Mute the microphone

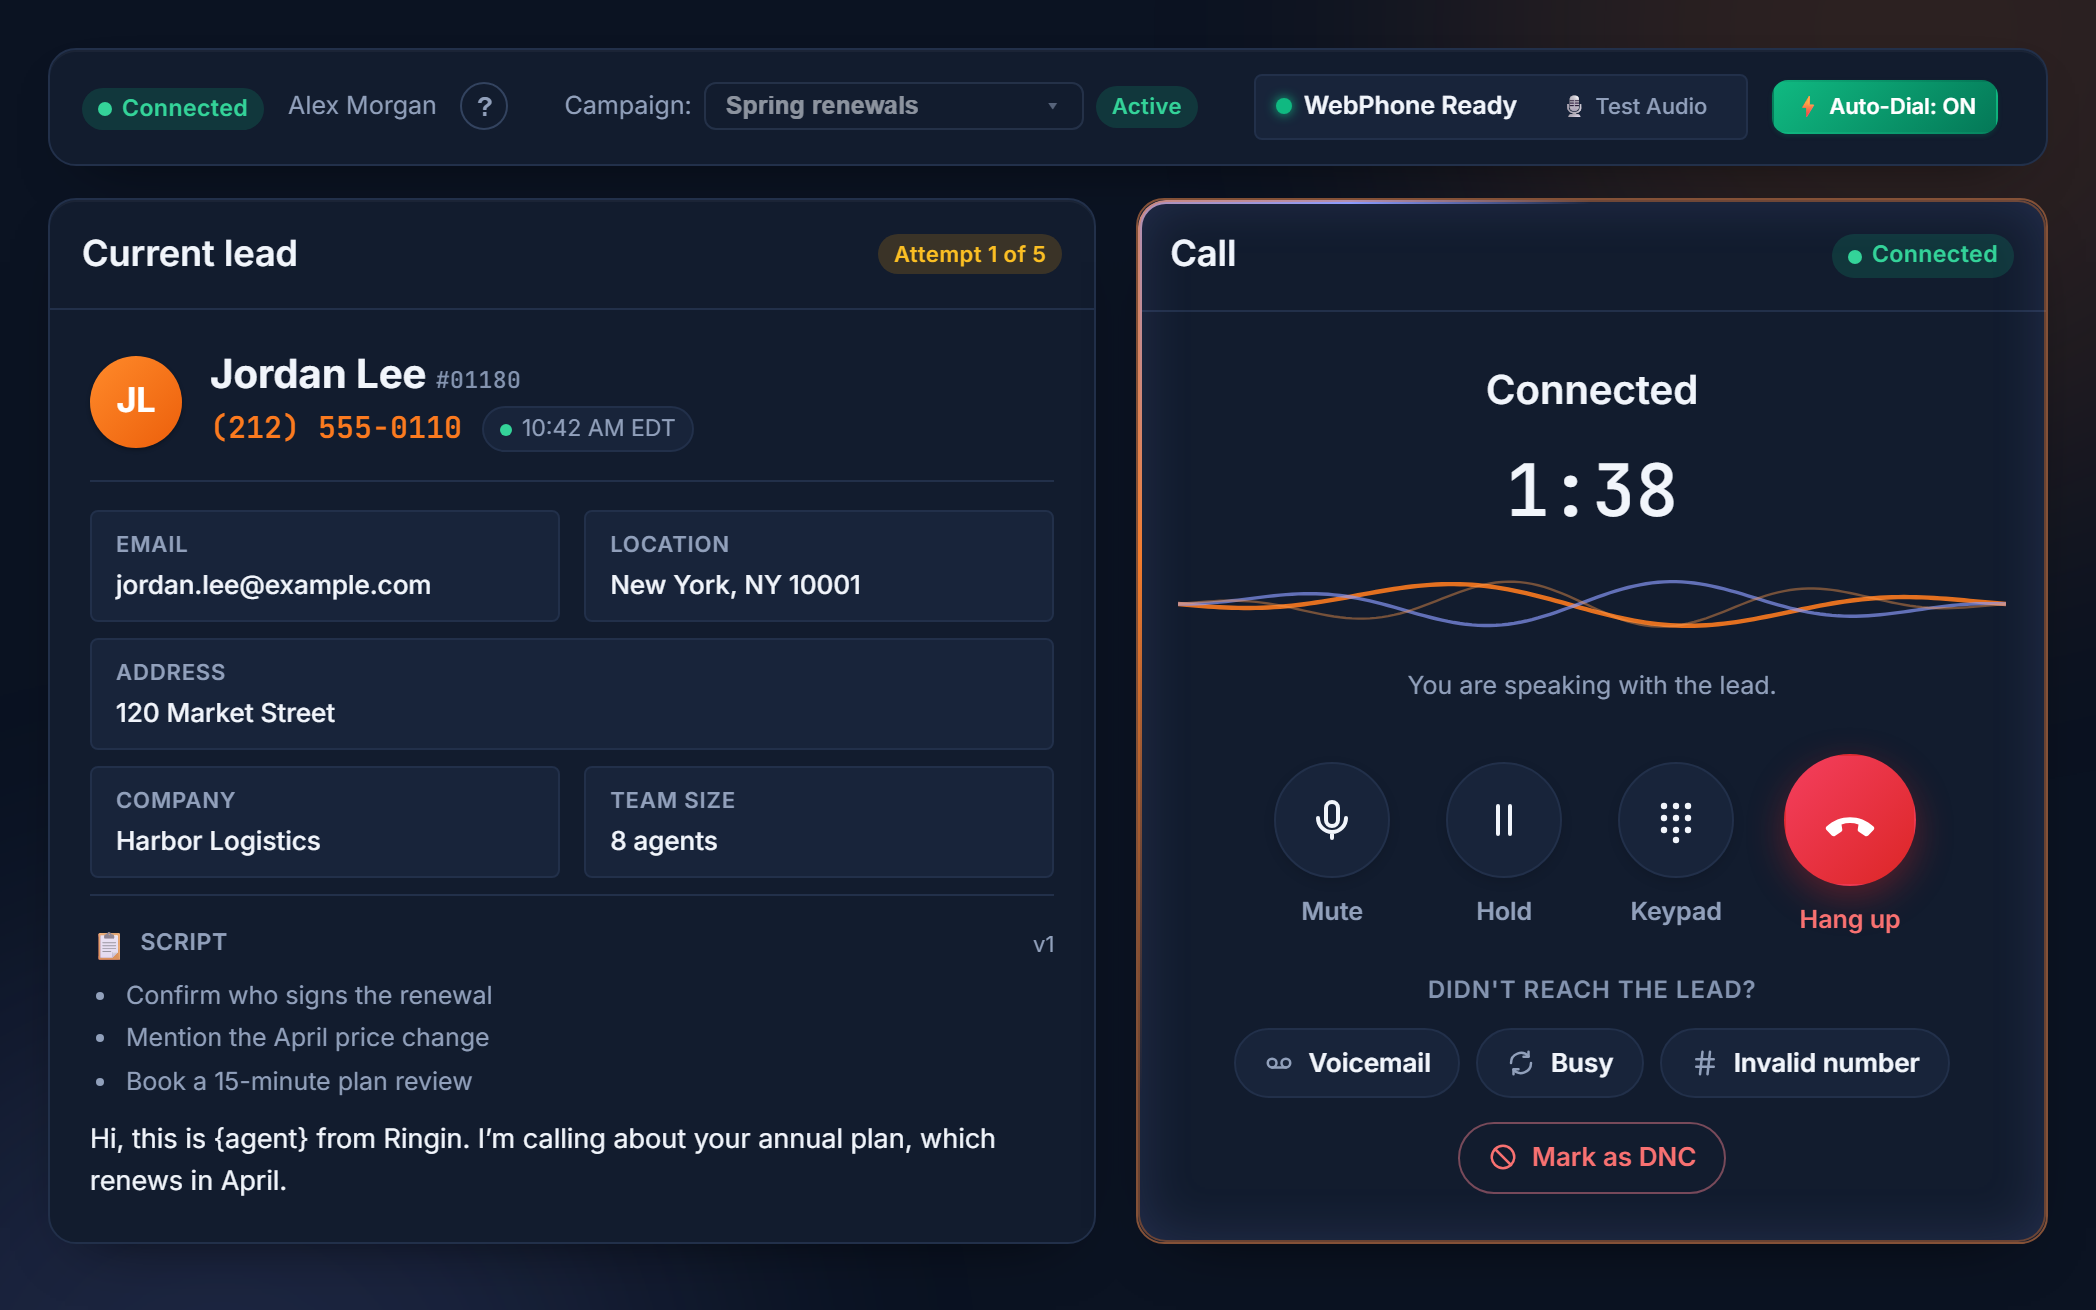pos(1331,820)
